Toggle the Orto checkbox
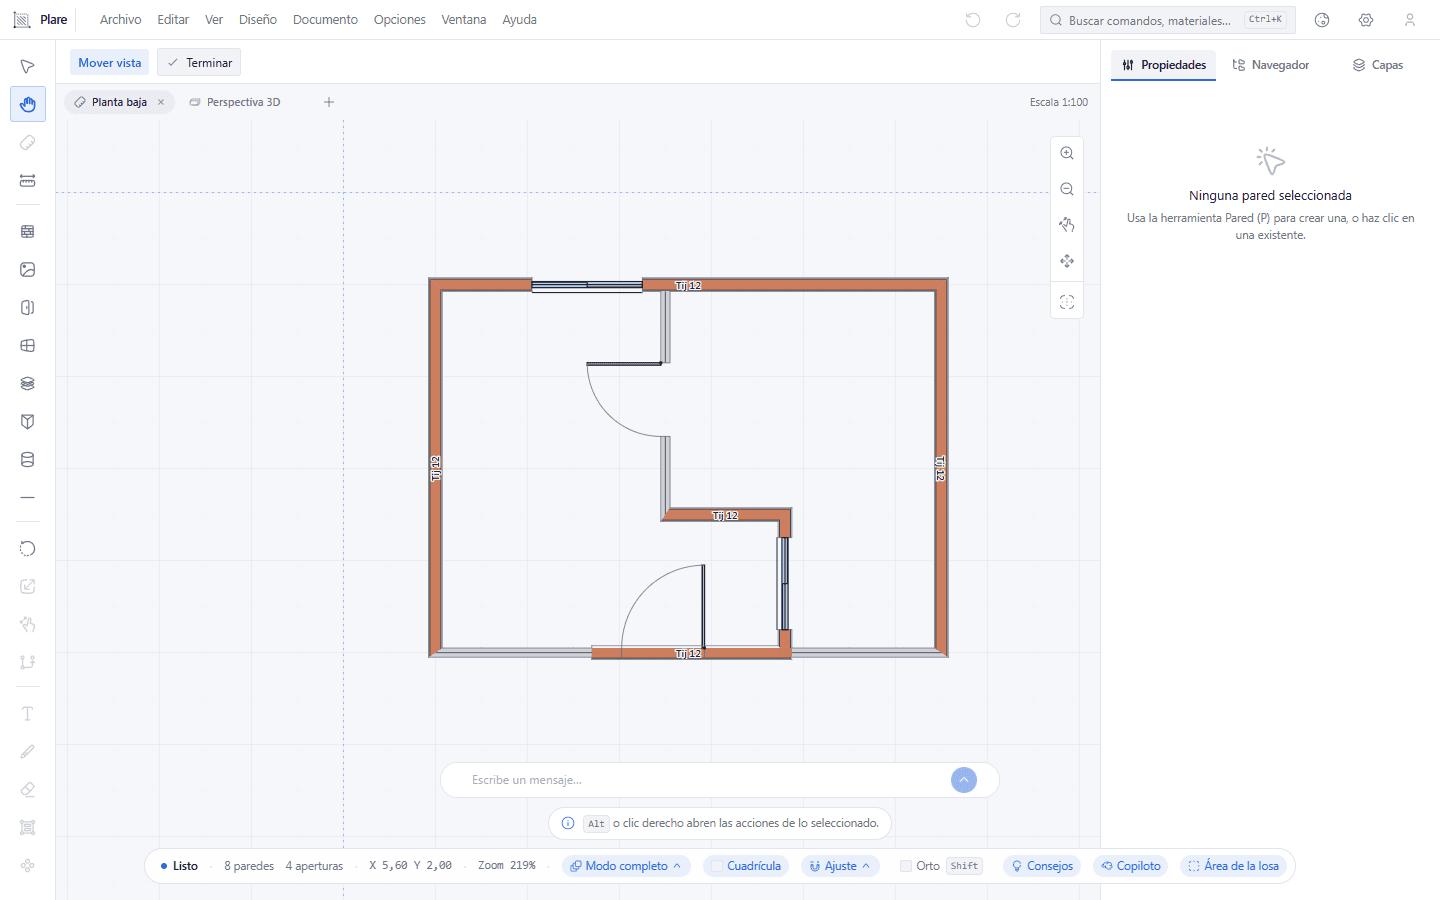The image size is (1440, 900). coord(906,866)
